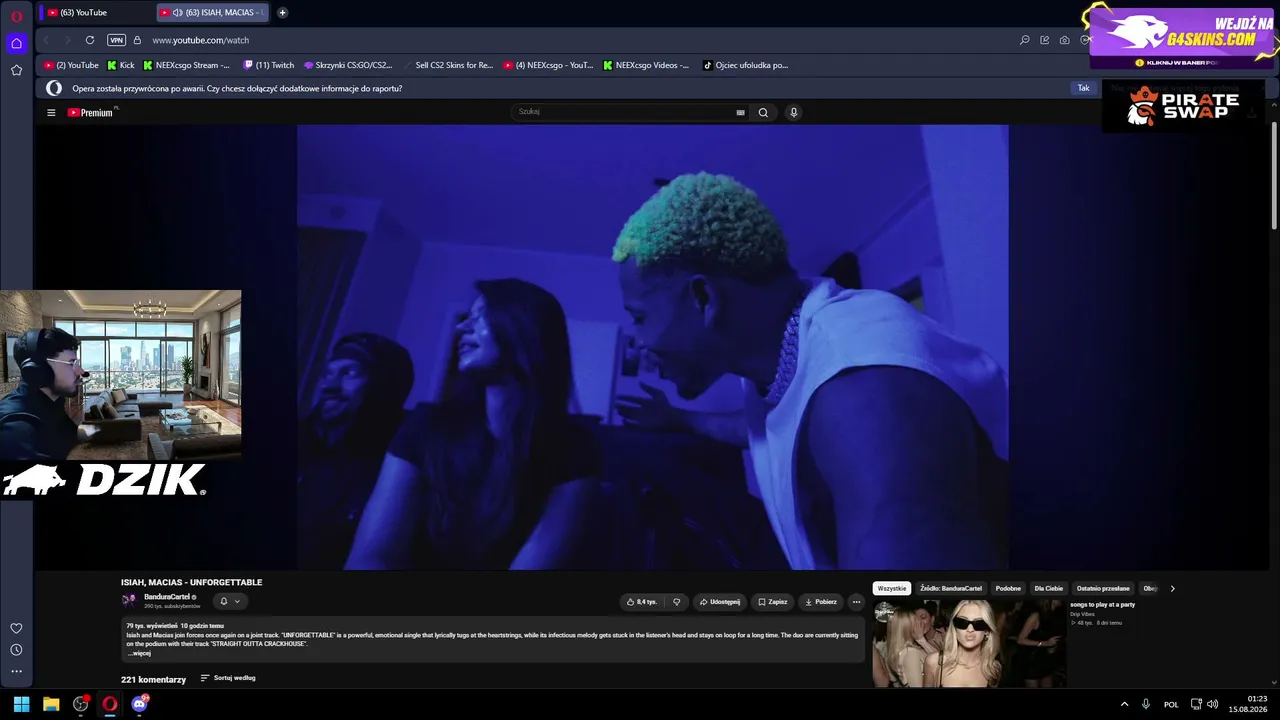Open the subscription notification bell dropdown
Image resolution: width=1280 pixels, height=720 pixels.
(x=230, y=601)
